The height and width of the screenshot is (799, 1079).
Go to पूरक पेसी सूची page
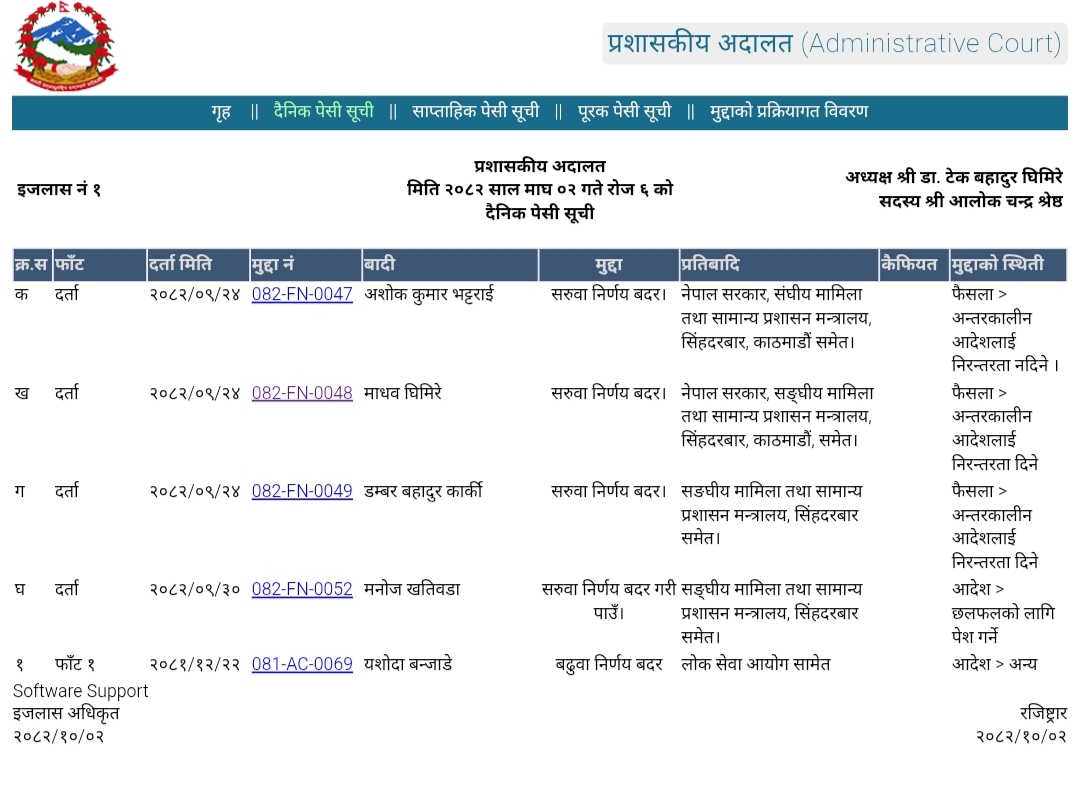(625, 112)
